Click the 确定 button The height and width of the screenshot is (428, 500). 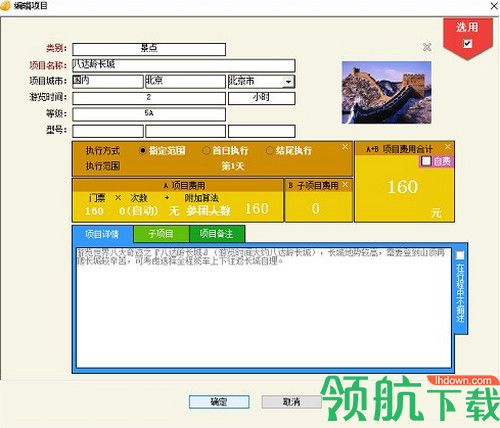point(219,402)
